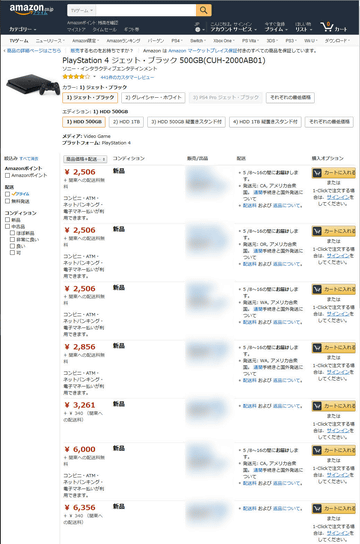Expand the Xbox One submenu in navigation bar
This screenshot has height=544, width=360.
223,41
